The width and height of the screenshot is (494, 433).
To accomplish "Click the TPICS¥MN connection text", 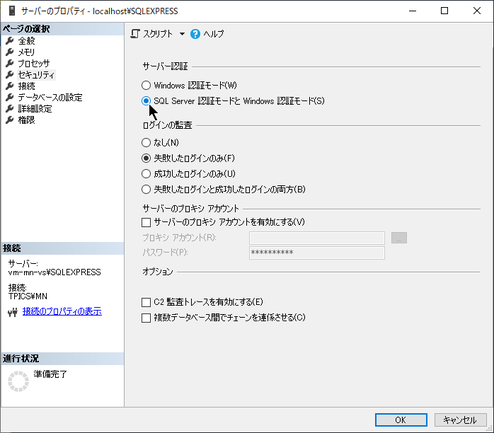I will point(28,296).
